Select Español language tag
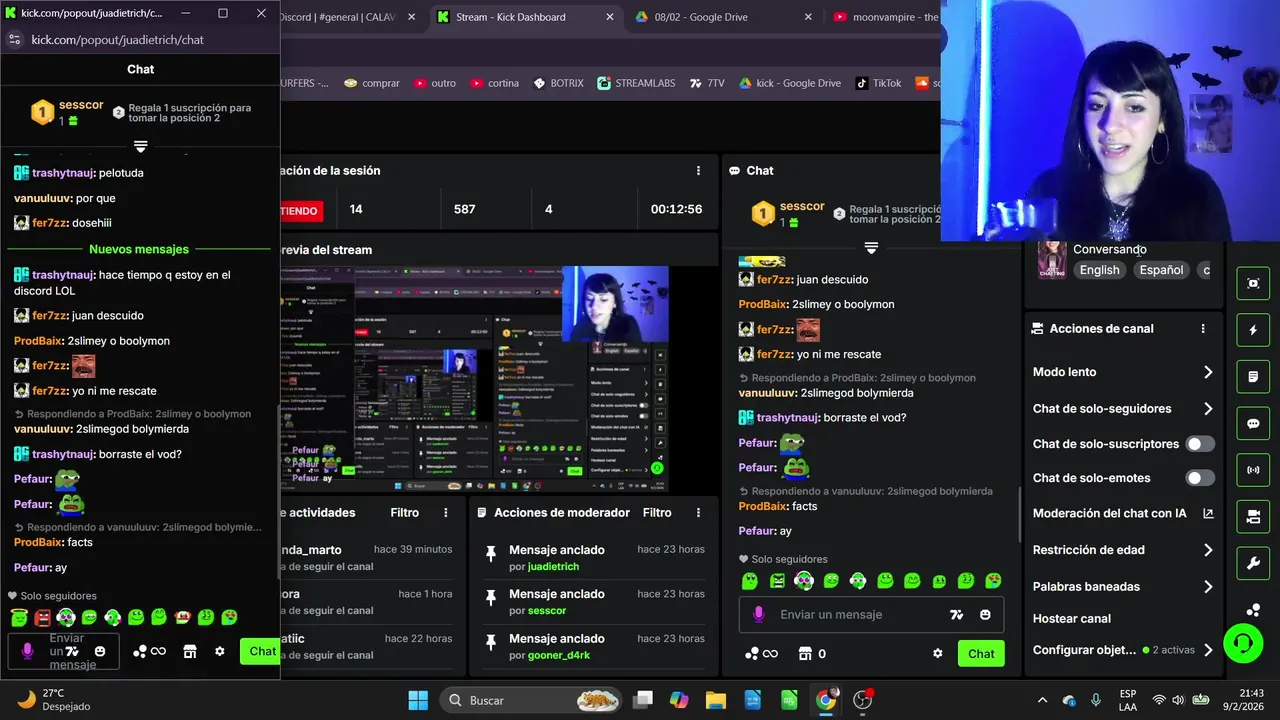This screenshot has height=720, width=1280. point(1161,270)
